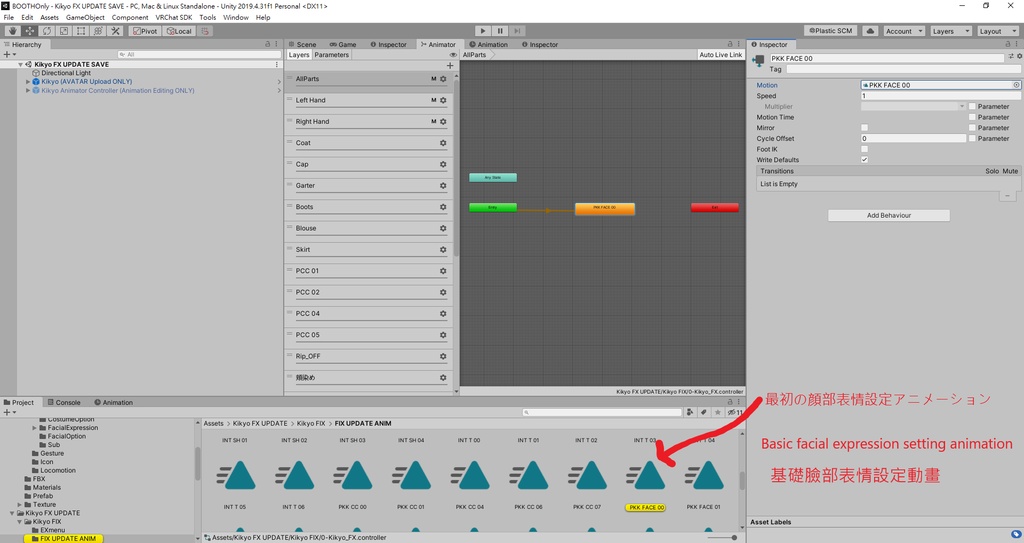The height and width of the screenshot is (543, 1024).
Task: Expand Kikyo Animator Controller object
Action: point(28,90)
